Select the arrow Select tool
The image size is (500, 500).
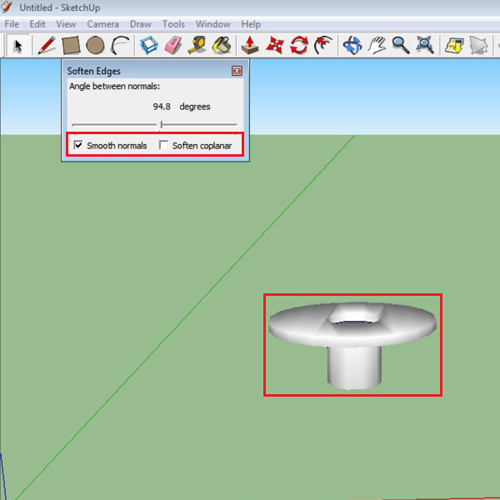18,45
